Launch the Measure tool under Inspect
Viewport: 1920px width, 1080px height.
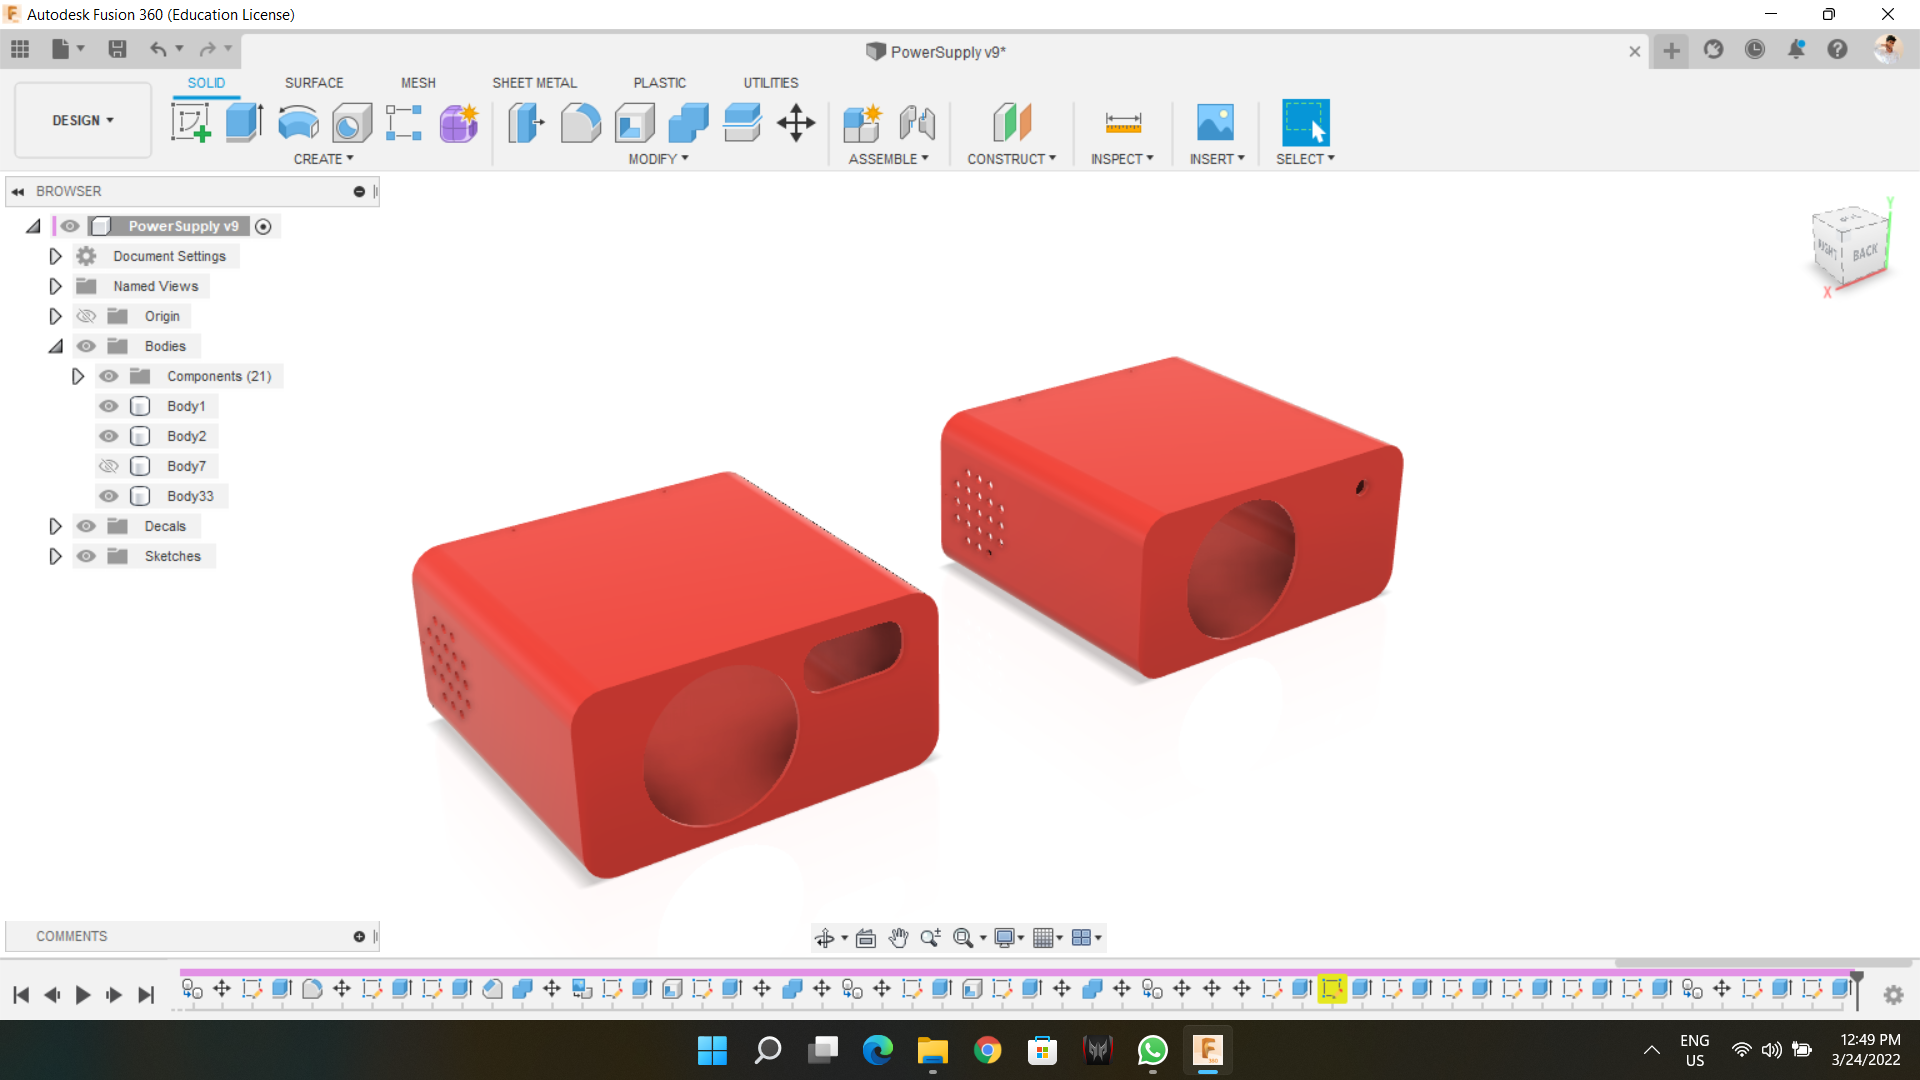click(x=1122, y=122)
